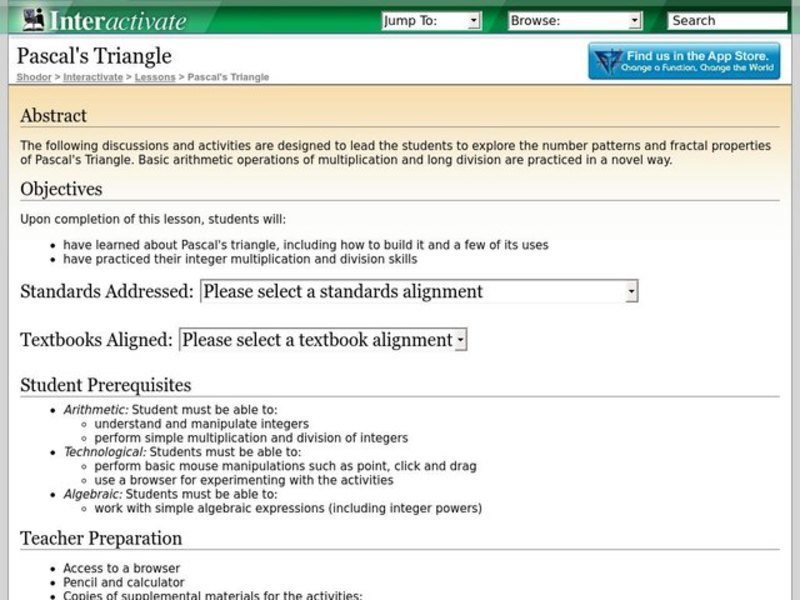Follow the Shodor breadcrumb link
This screenshot has width=800, height=600.
[x=31, y=76]
